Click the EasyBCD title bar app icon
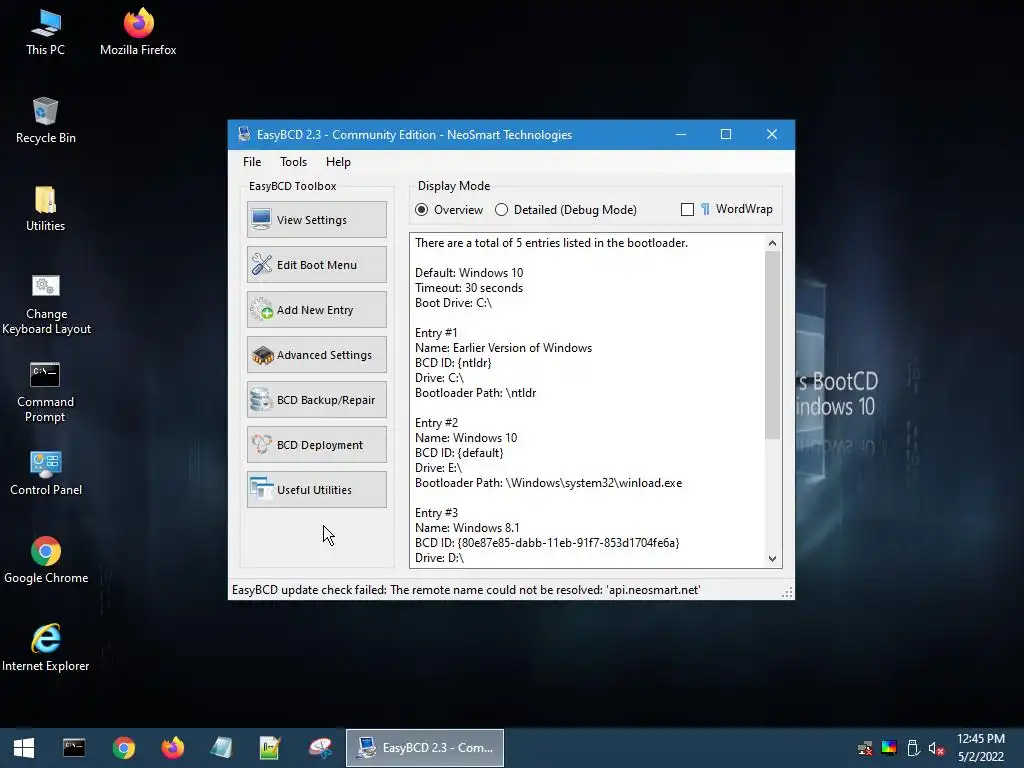This screenshot has height=768, width=1024. 244,135
